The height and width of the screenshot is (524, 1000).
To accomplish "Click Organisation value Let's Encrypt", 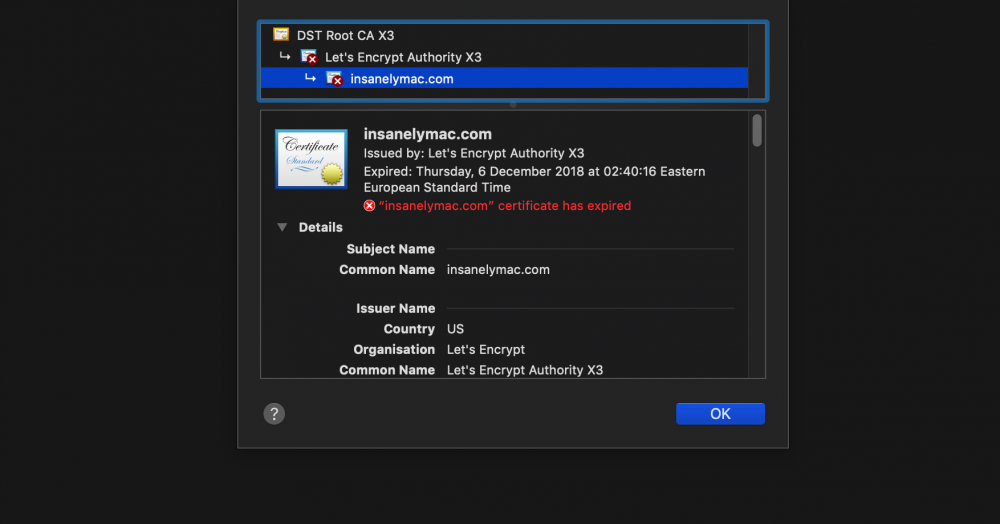I will 486,349.
